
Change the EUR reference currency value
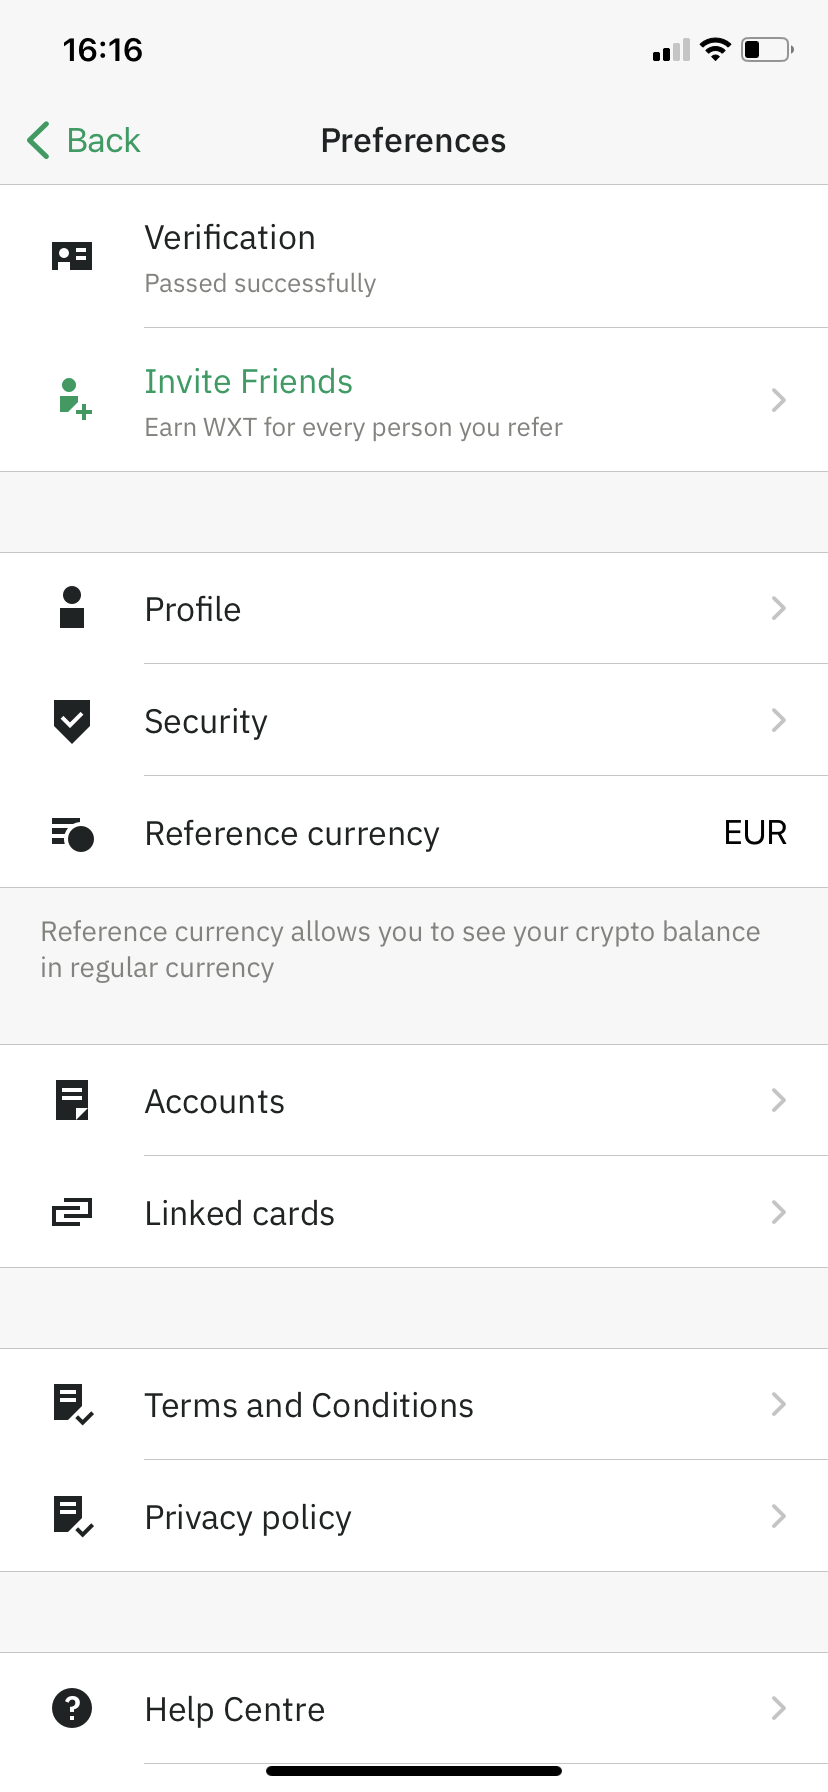755,833
